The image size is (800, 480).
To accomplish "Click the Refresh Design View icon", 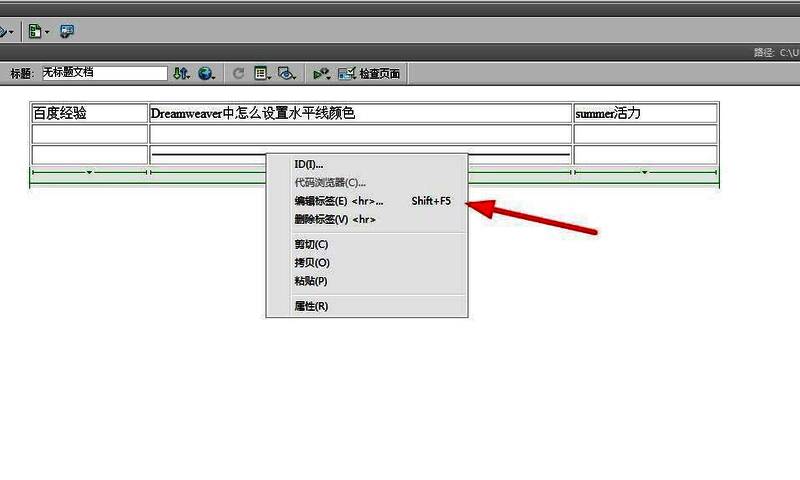I will coord(239,73).
